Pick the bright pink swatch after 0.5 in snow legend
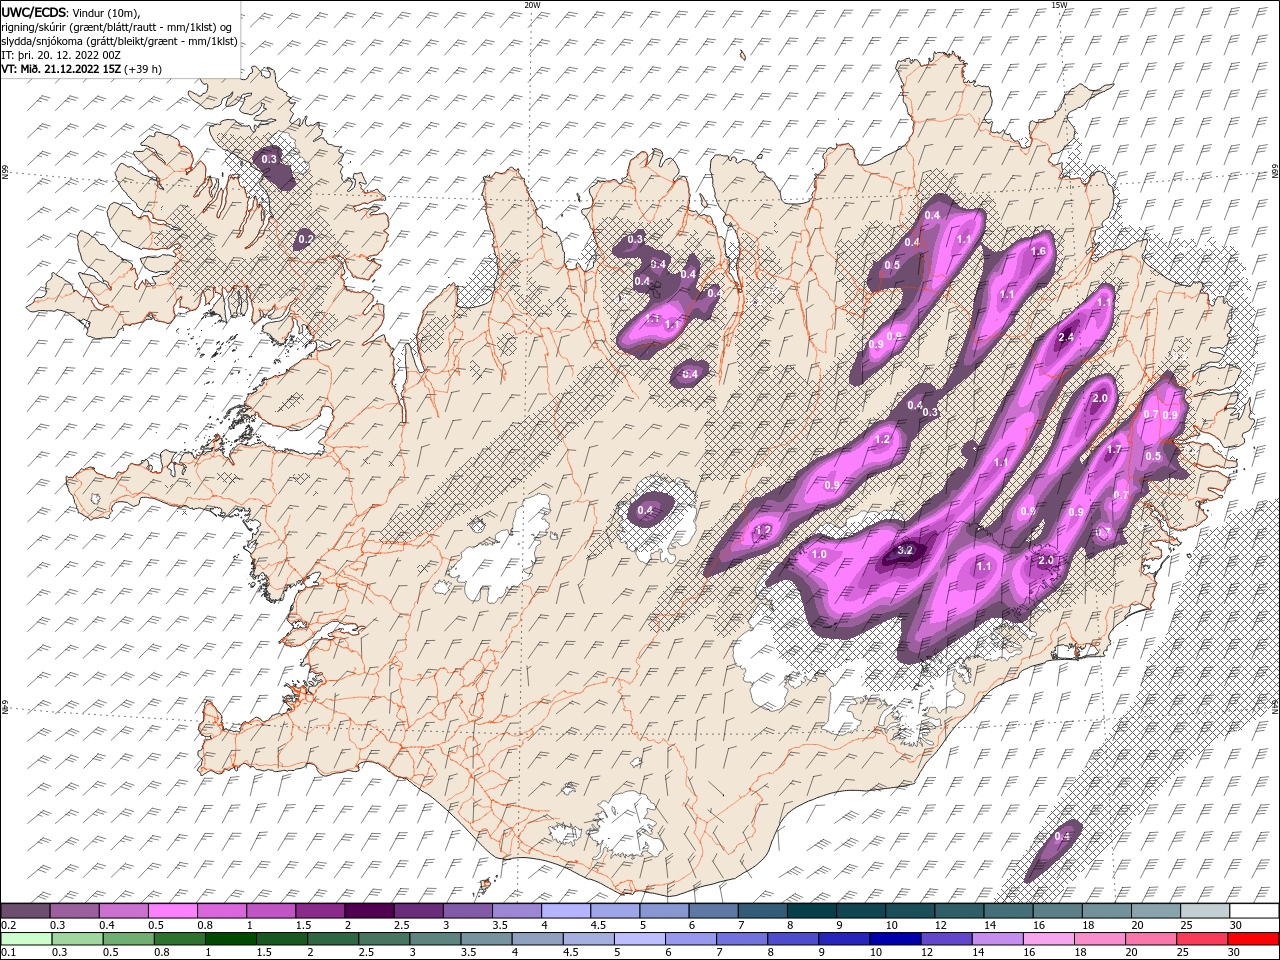Viewport: 1280px width, 960px height. [173, 911]
